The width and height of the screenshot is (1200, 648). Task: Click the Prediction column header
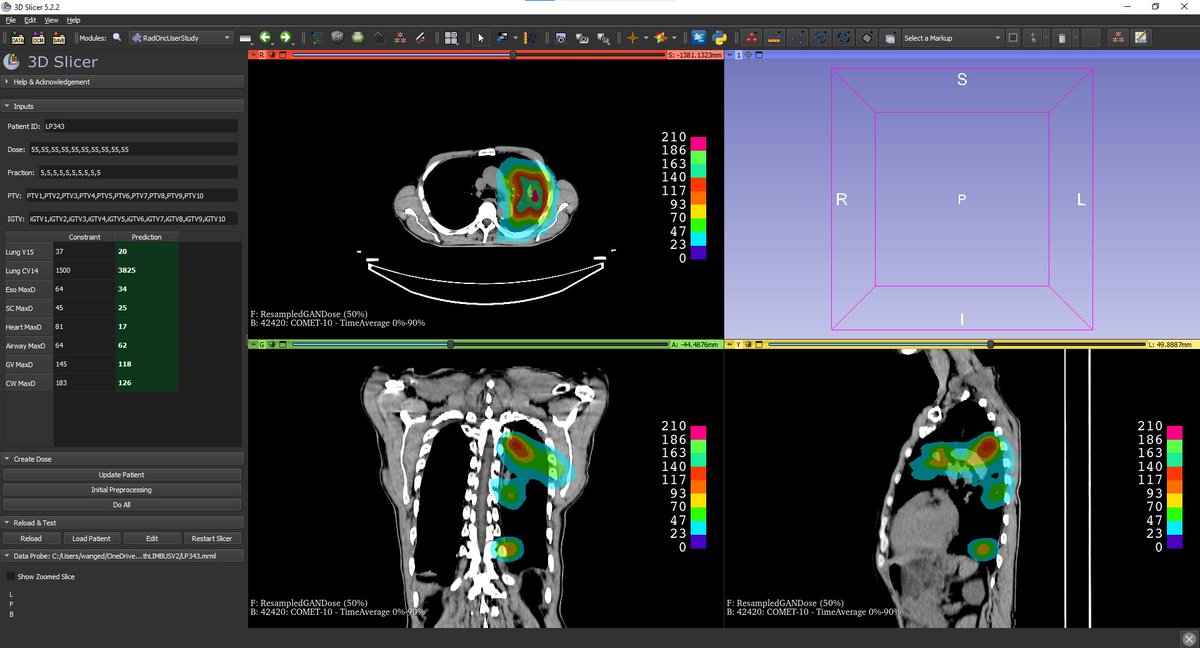point(146,237)
